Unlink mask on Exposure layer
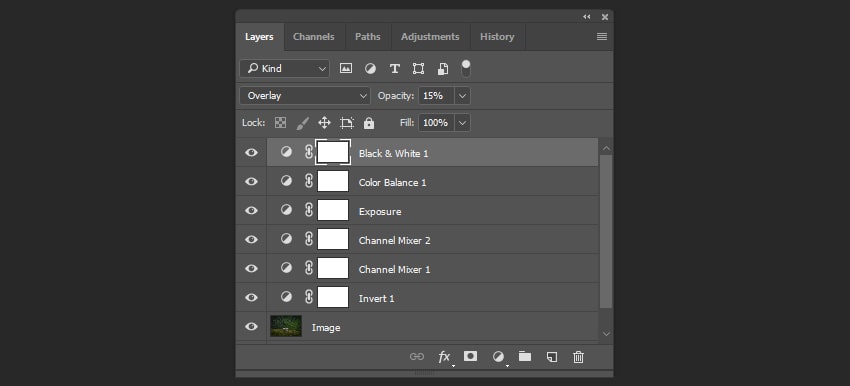Screen dimensions: 850x386 [x=309, y=210]
